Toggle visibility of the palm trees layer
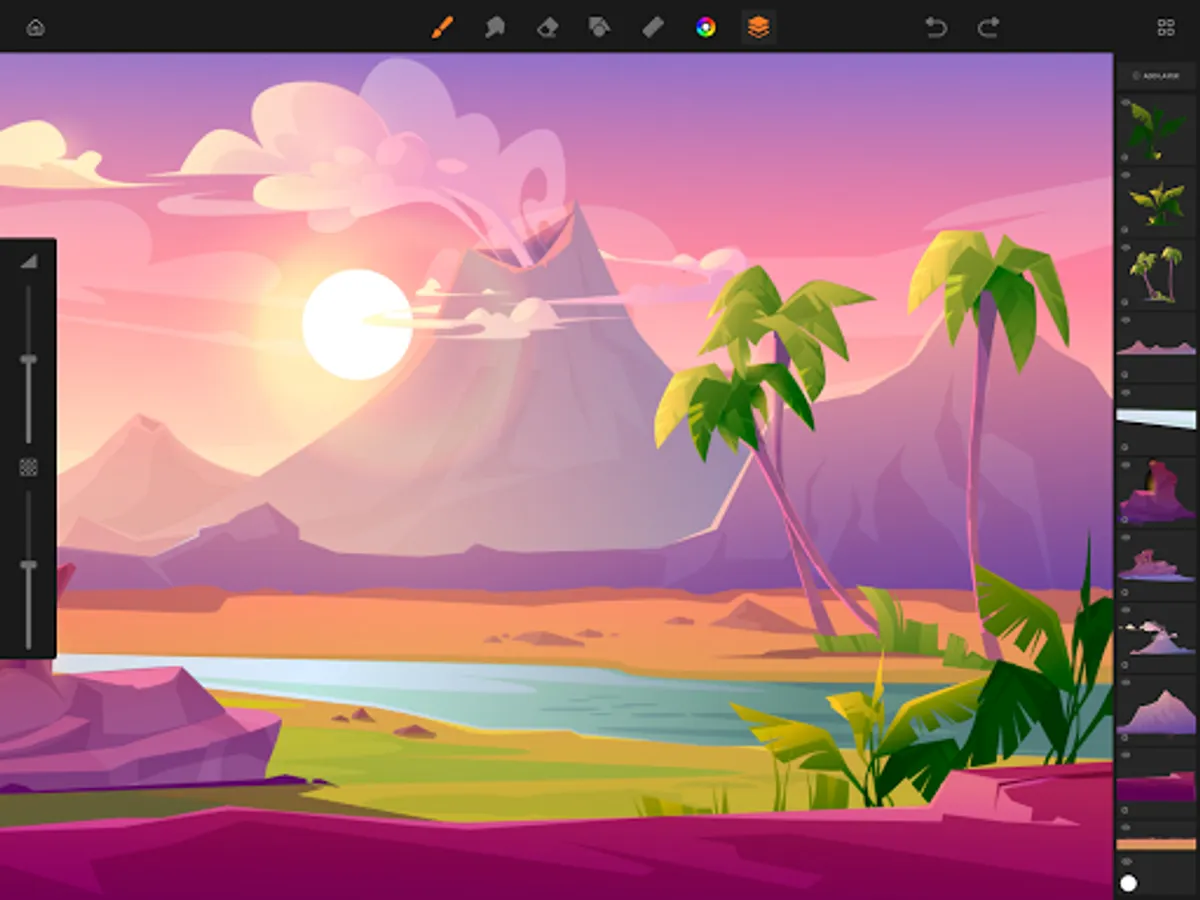 point(1125,247)
